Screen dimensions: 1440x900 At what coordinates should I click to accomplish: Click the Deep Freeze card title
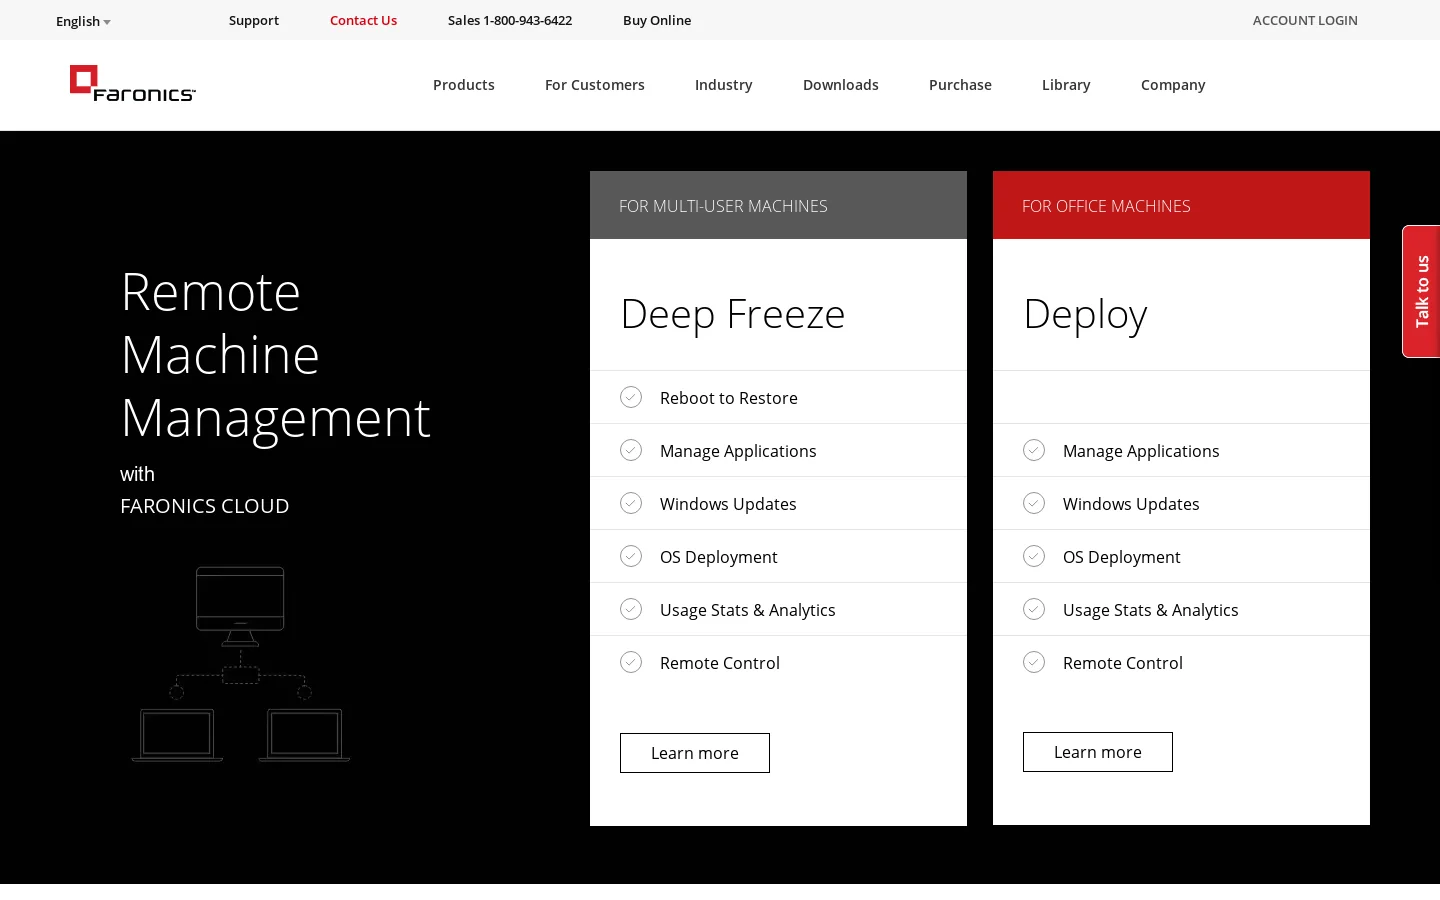733,314
